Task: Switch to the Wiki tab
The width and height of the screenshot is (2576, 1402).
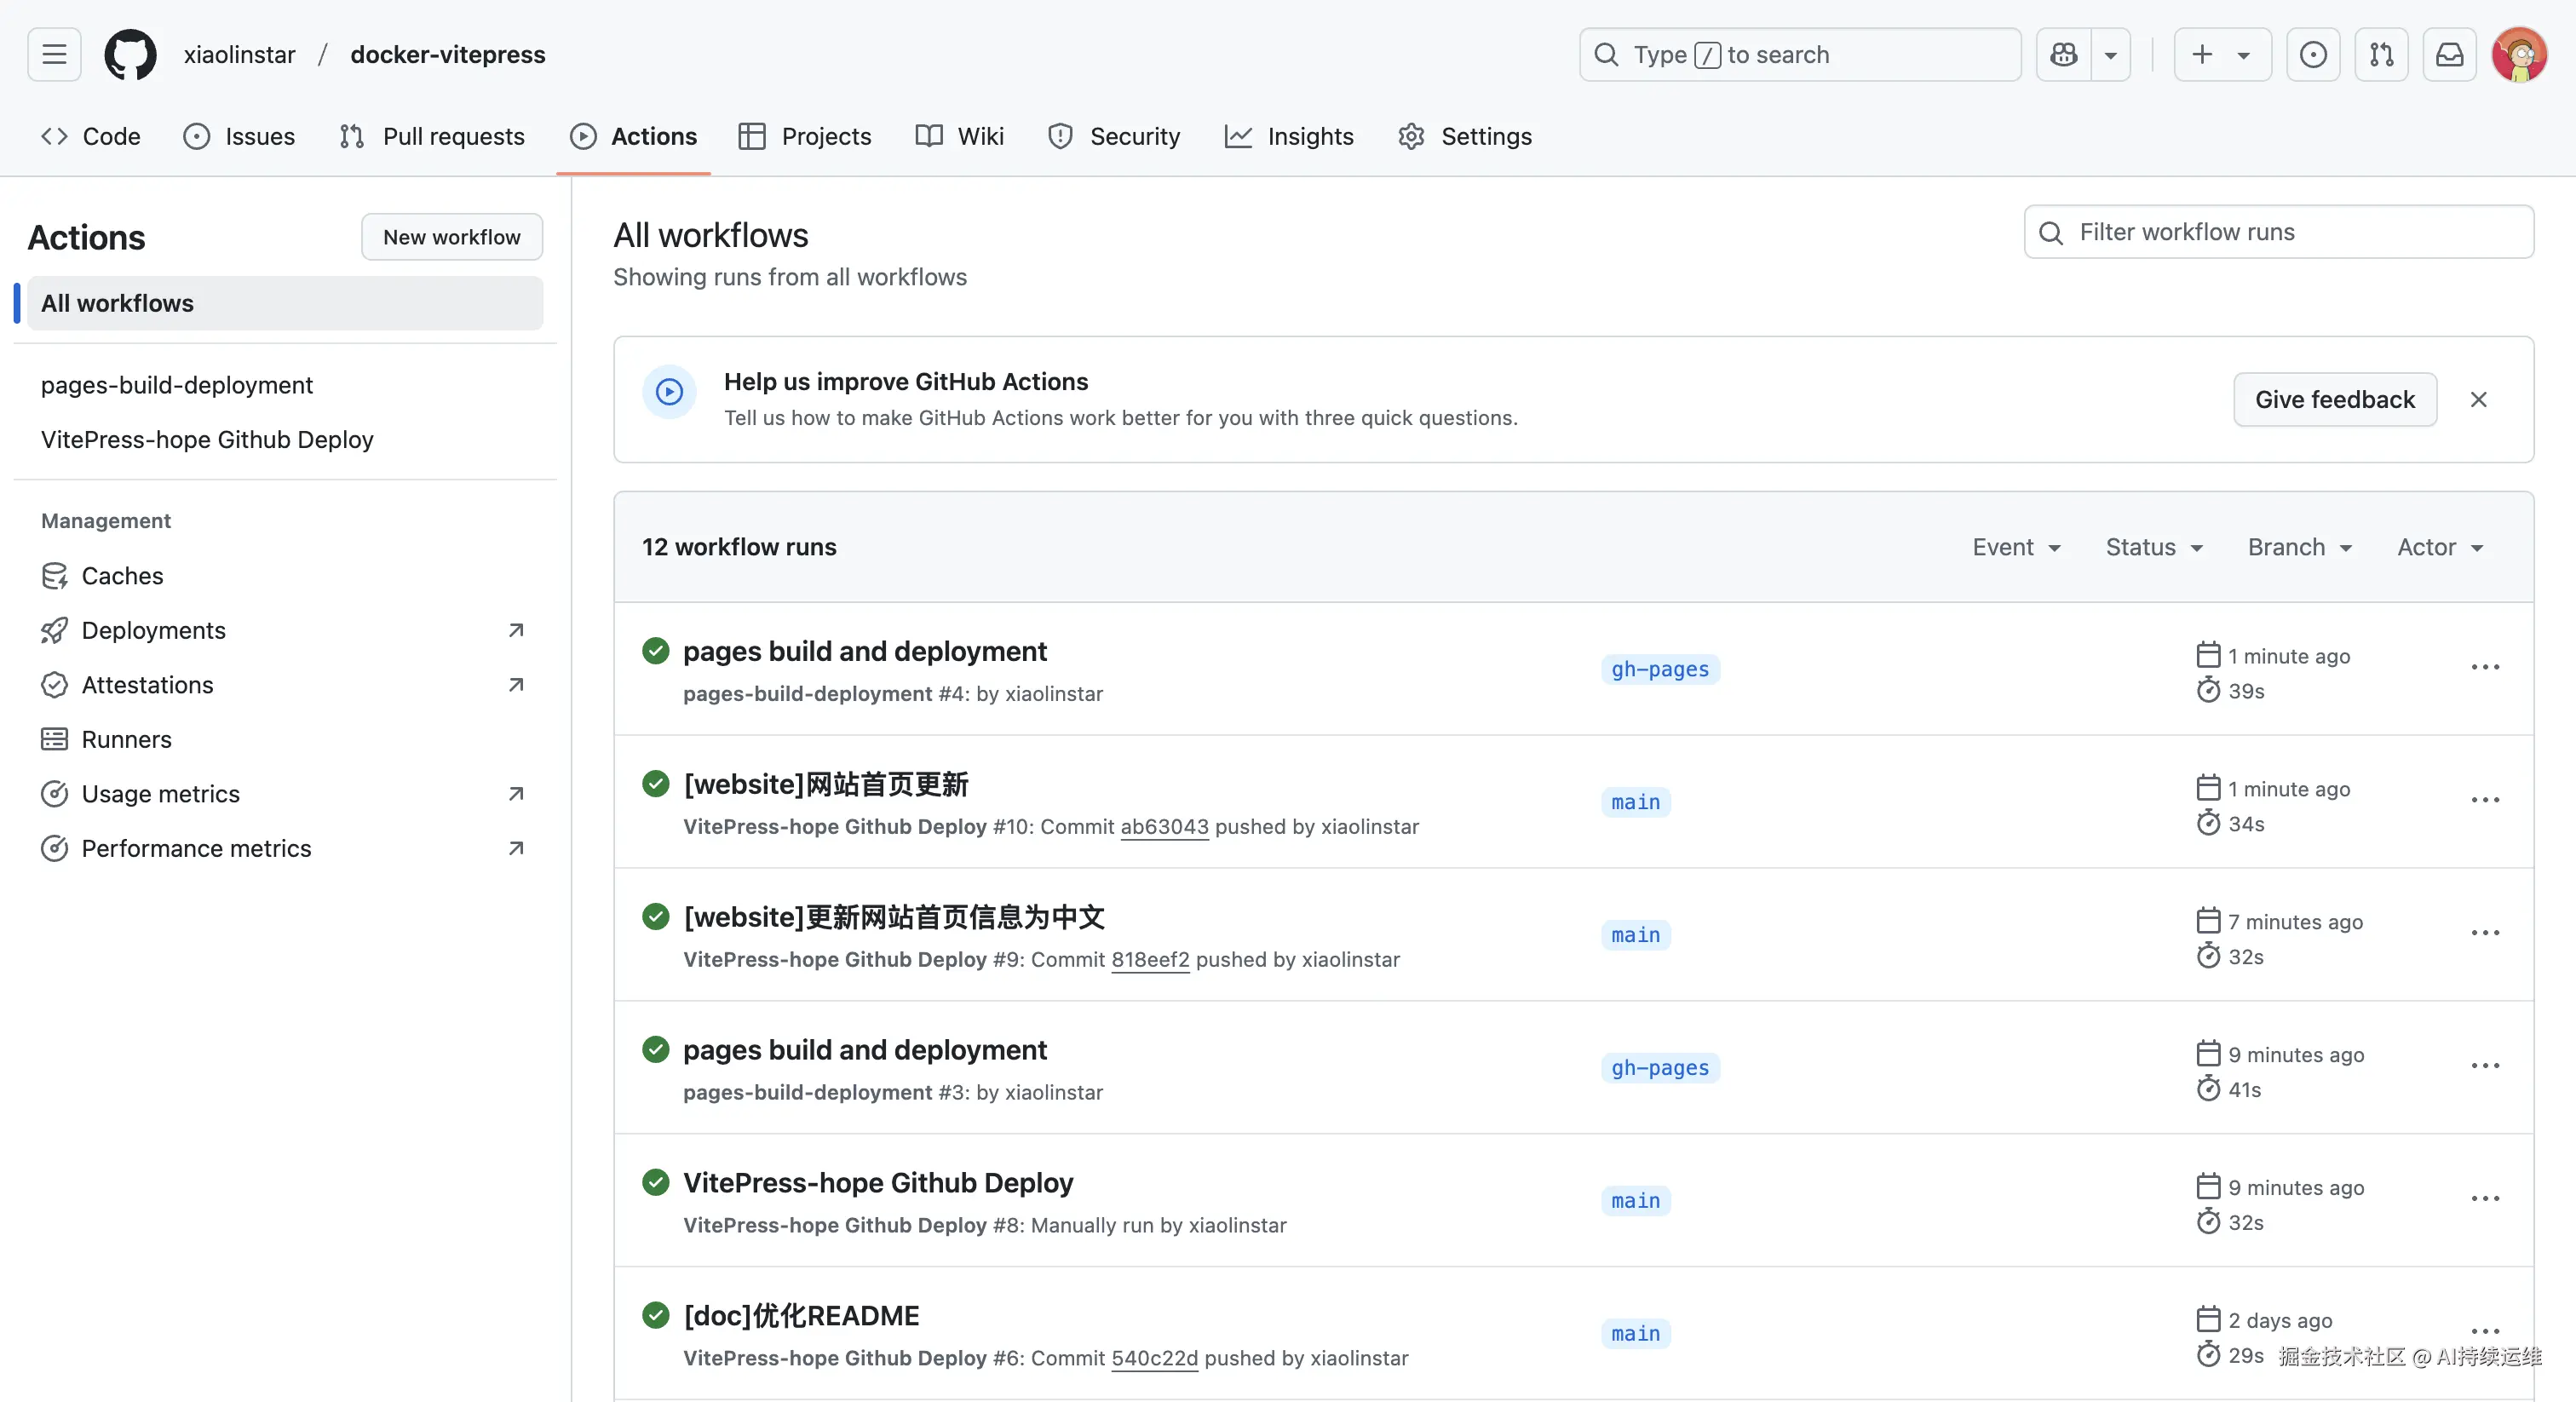Action: [x=958, y=136]
